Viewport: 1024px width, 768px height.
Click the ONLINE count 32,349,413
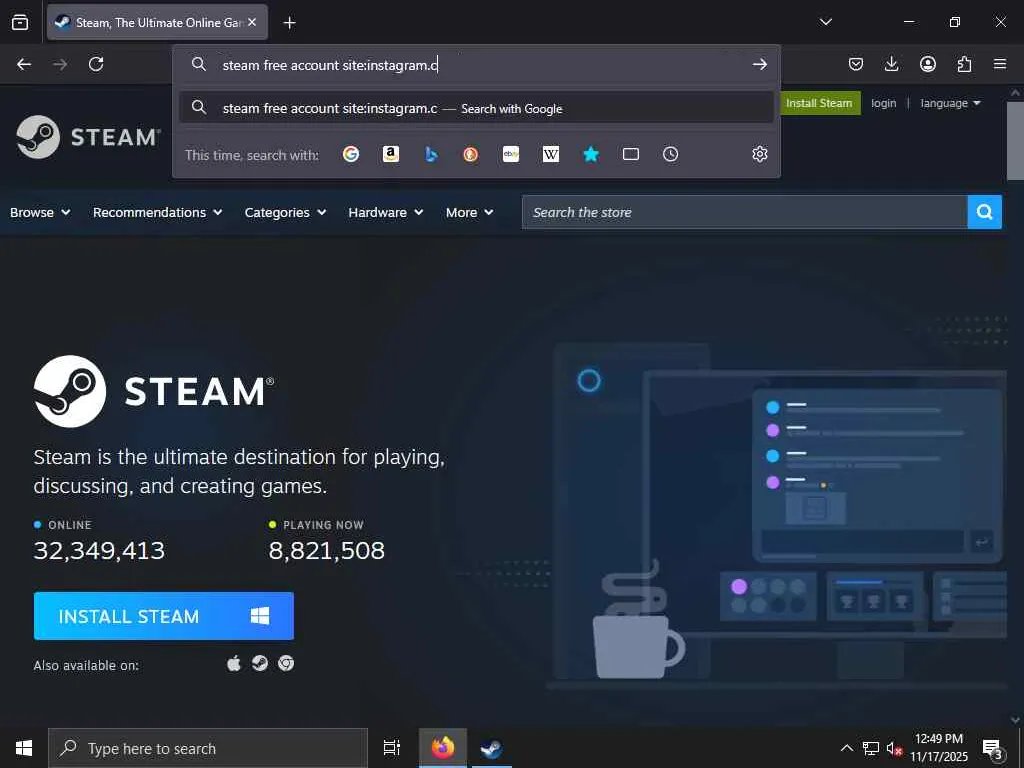tap(99, 551)
